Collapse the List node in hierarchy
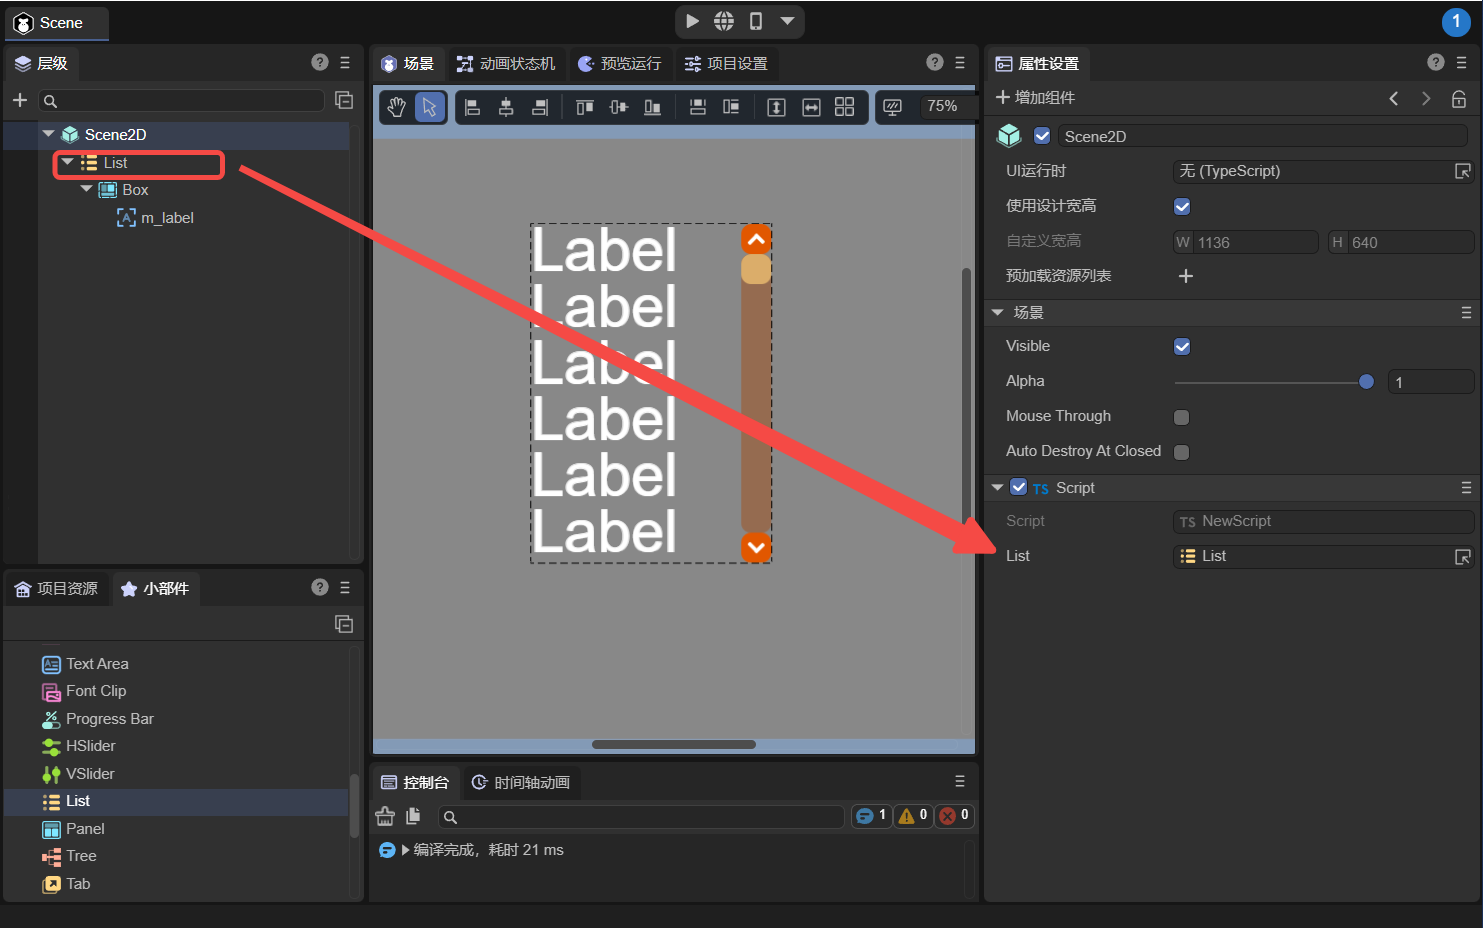This screenshot has height=928, width=1483. [67, 162]
